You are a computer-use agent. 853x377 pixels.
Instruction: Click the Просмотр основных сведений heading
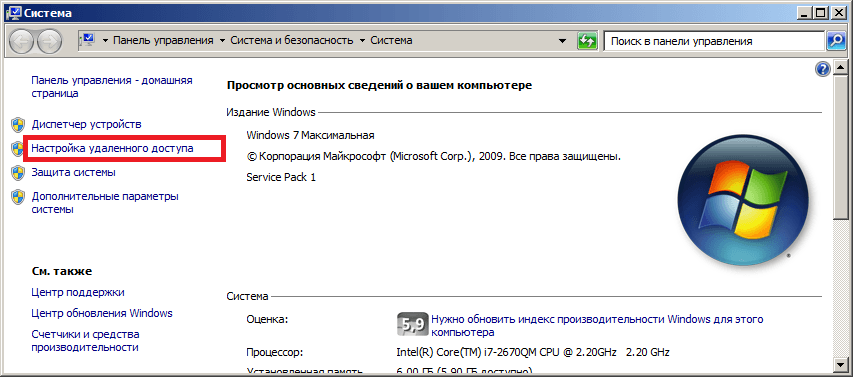[x=379, y=85]
